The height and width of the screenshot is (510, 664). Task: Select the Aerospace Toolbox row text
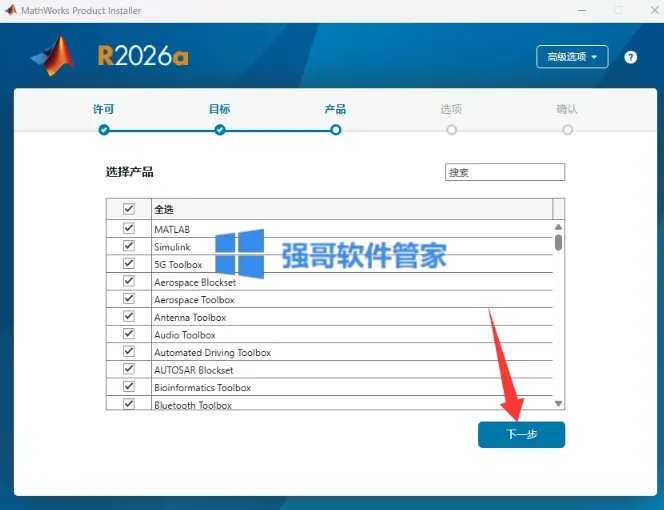(194, 300)
